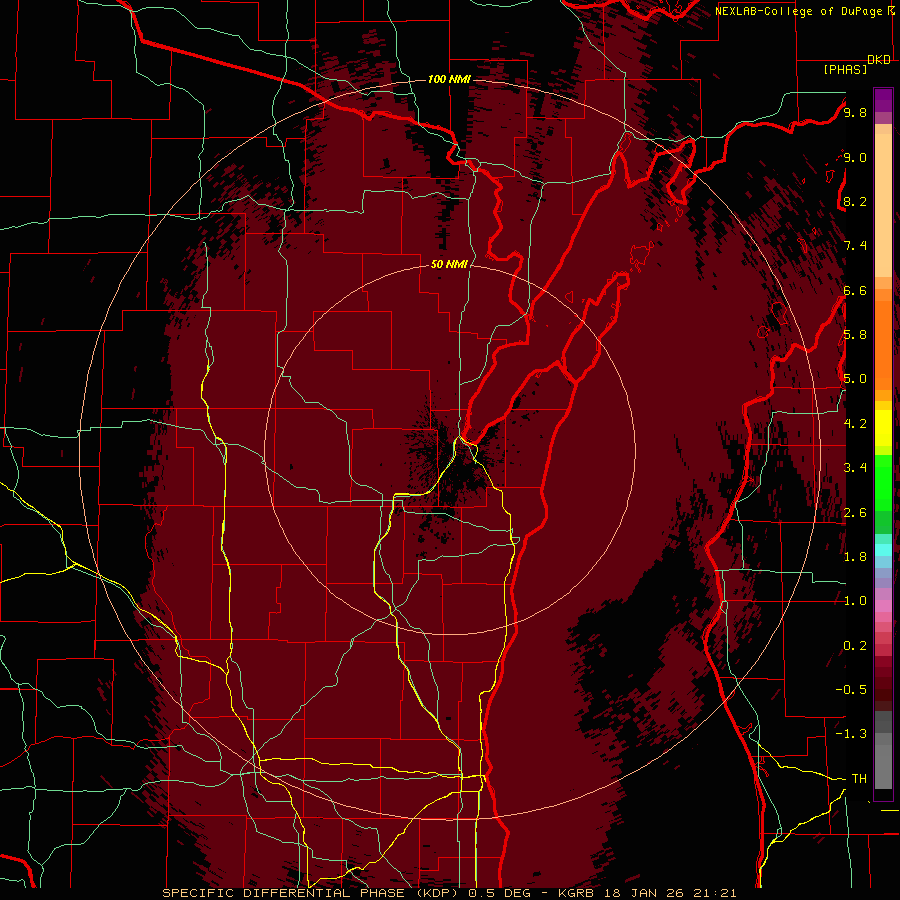The height and width of the screenshot is (900, 900).
Task: Click the pink segment of the color bar
Action: pos(883,606)
